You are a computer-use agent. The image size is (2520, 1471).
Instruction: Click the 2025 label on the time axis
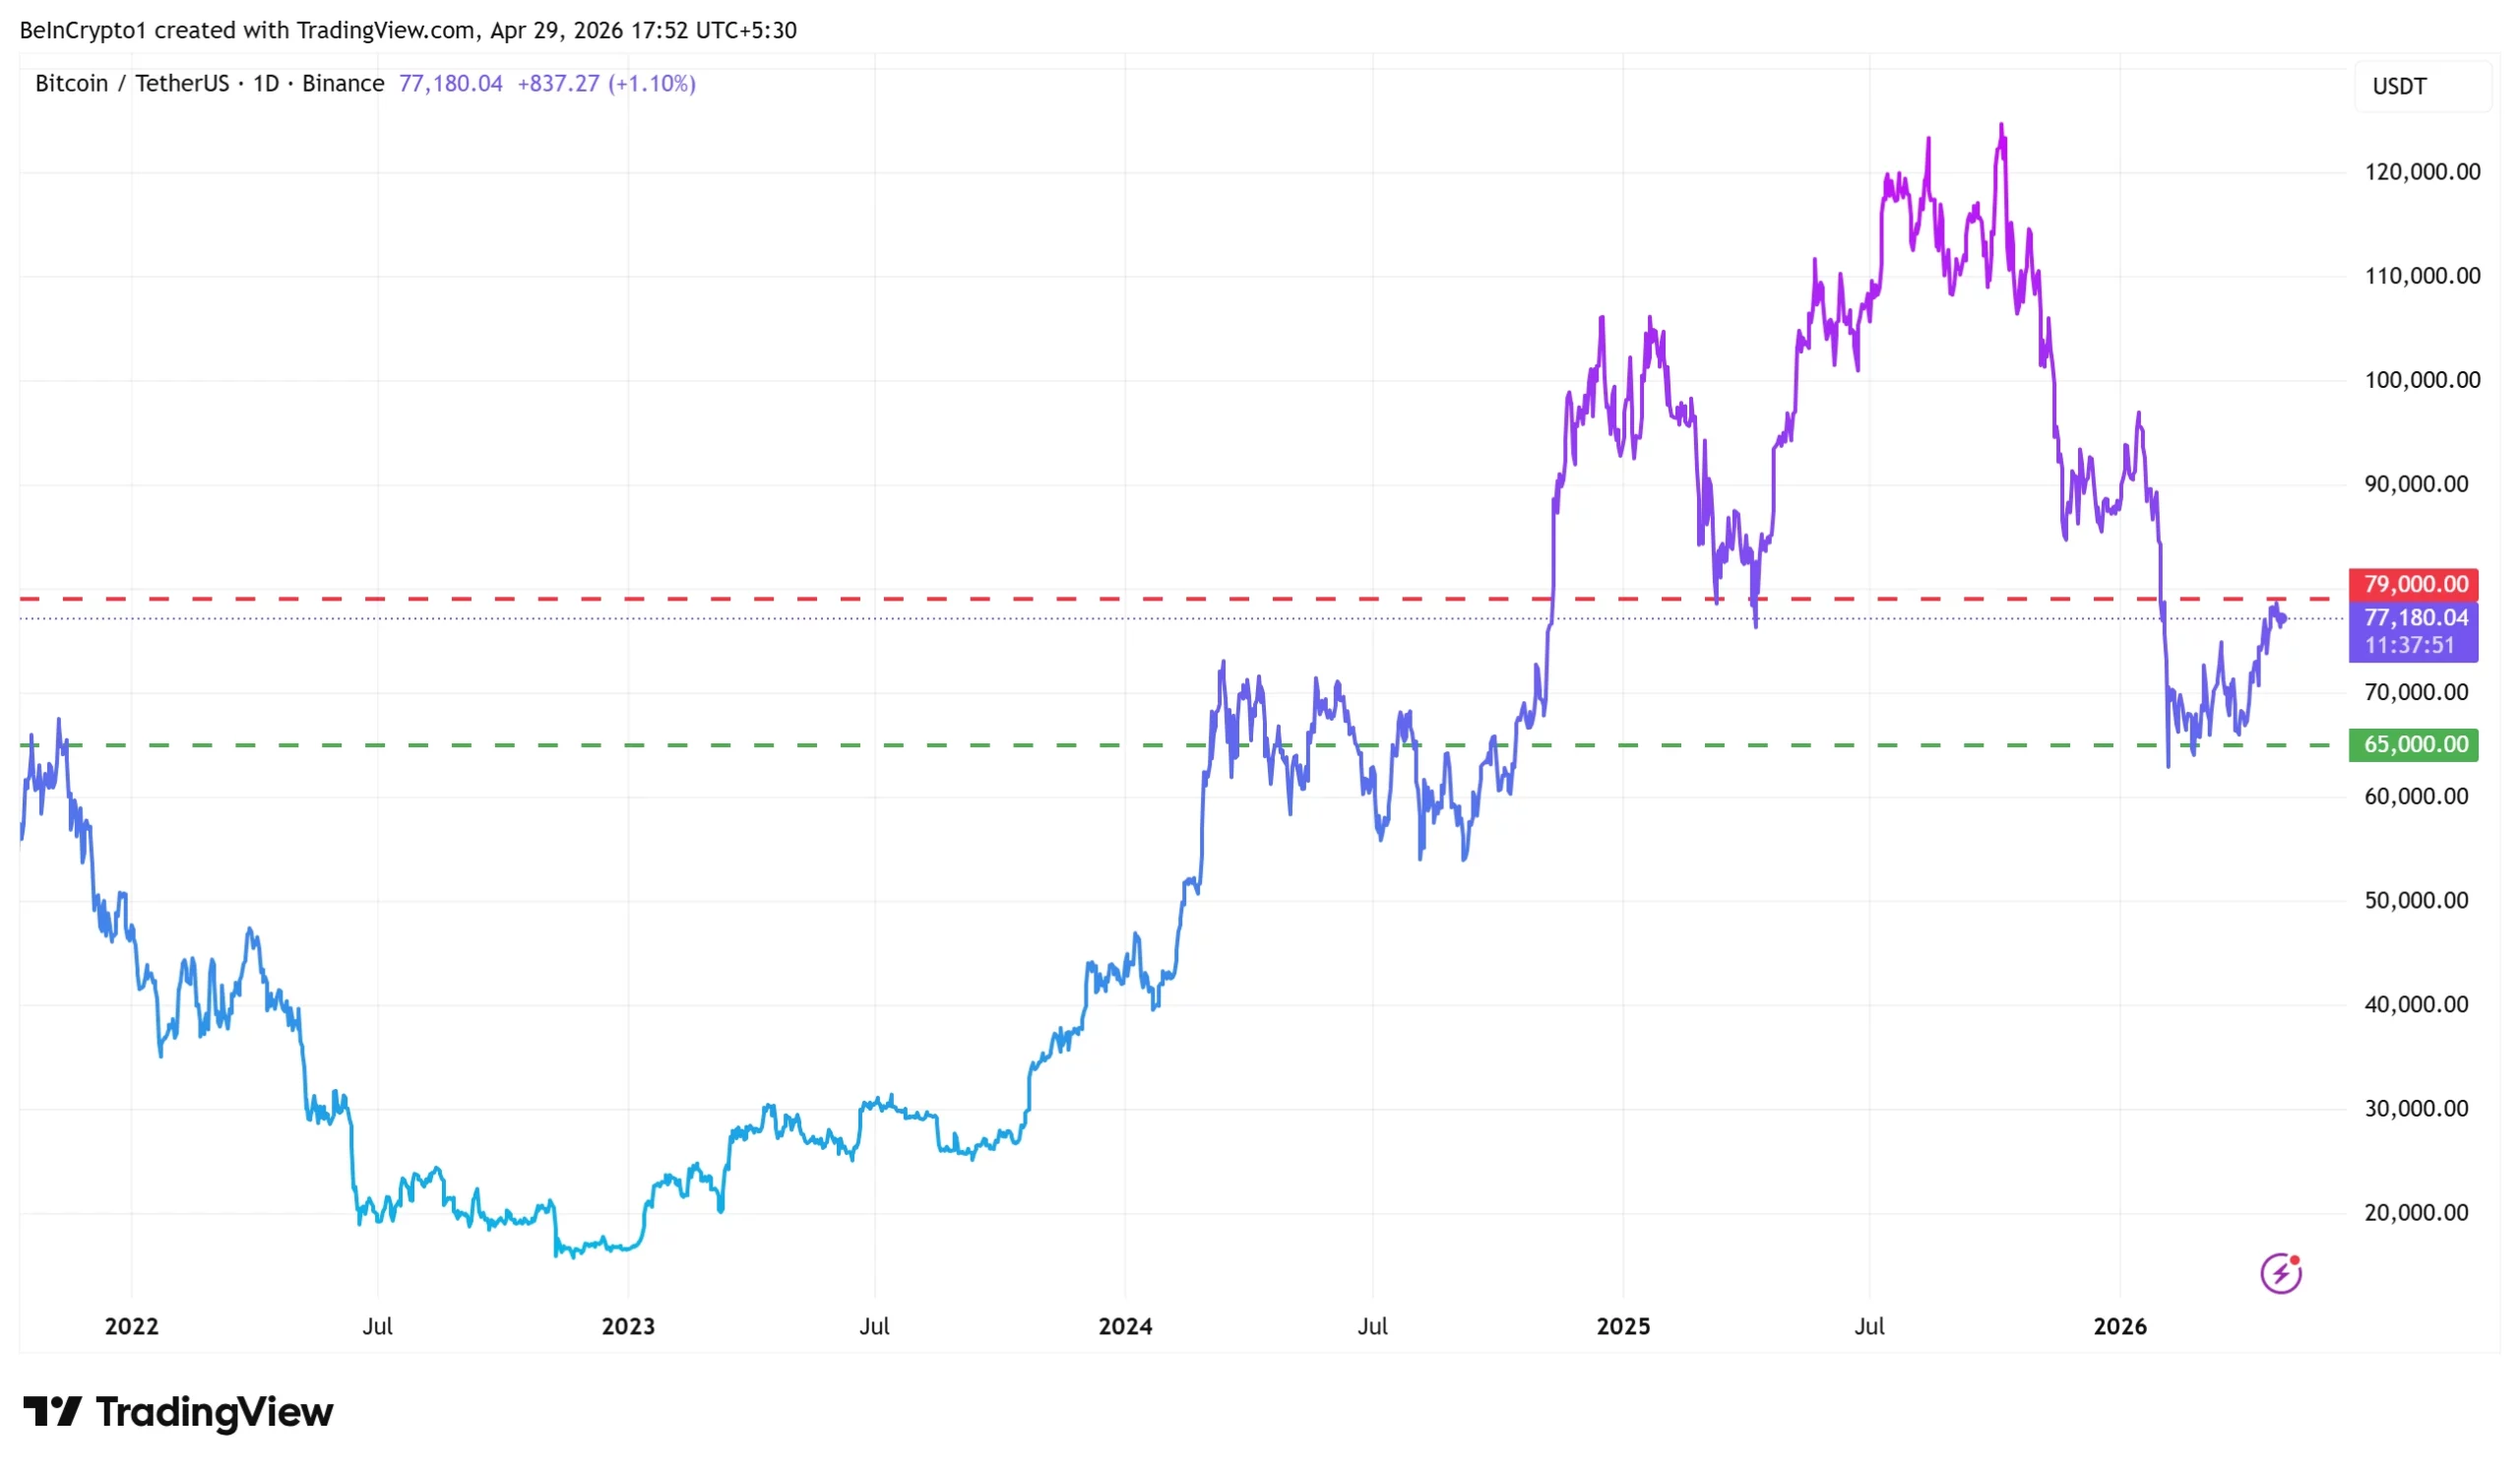click(1623, 1327)
